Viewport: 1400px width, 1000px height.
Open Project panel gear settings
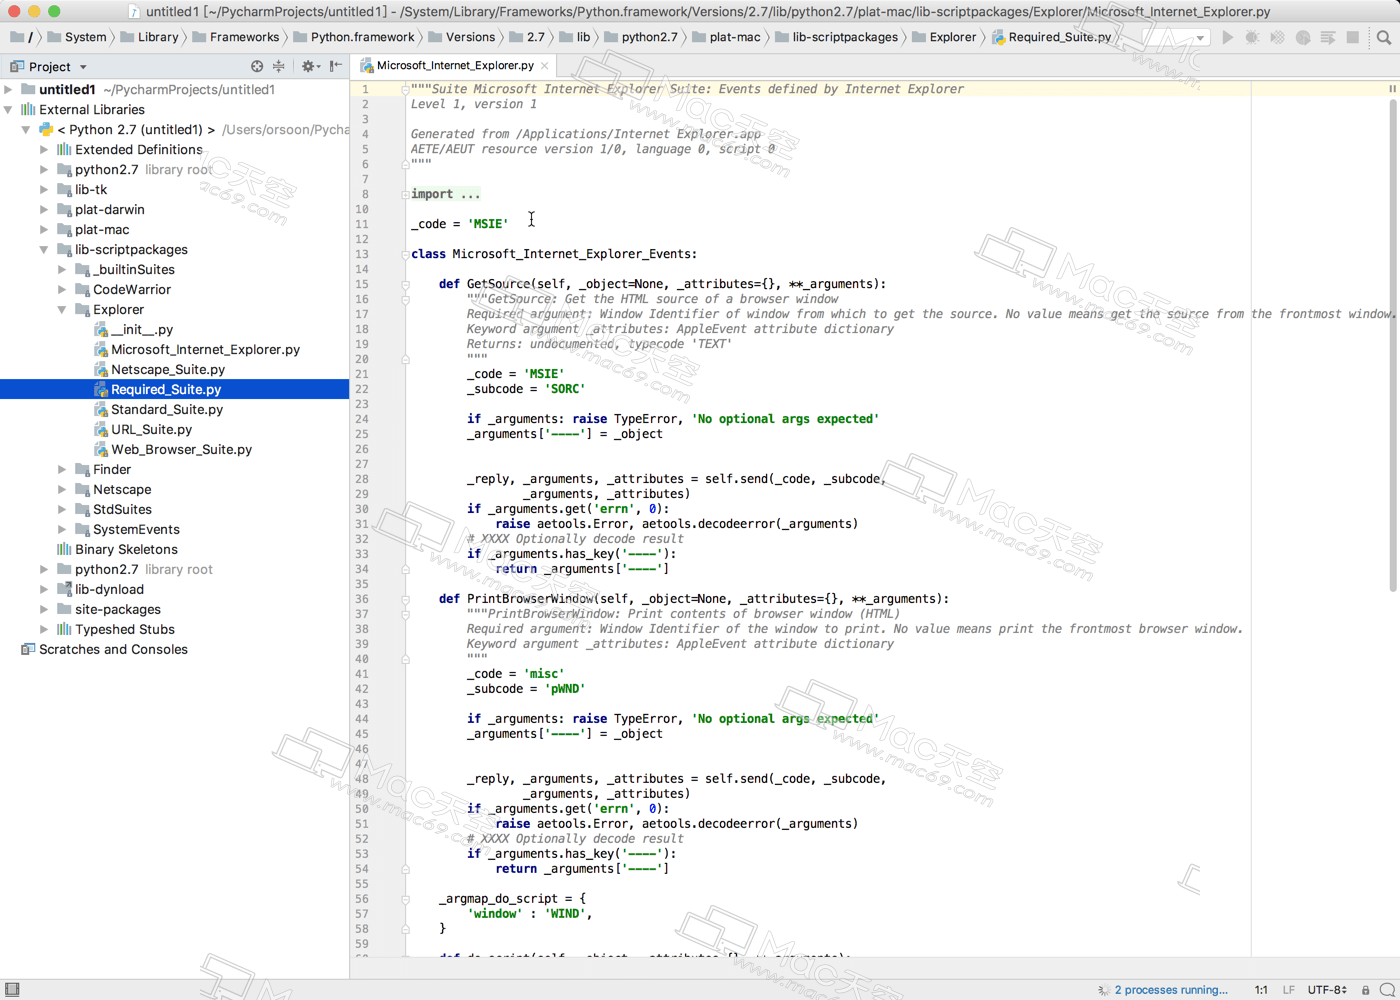pos(309,66)
